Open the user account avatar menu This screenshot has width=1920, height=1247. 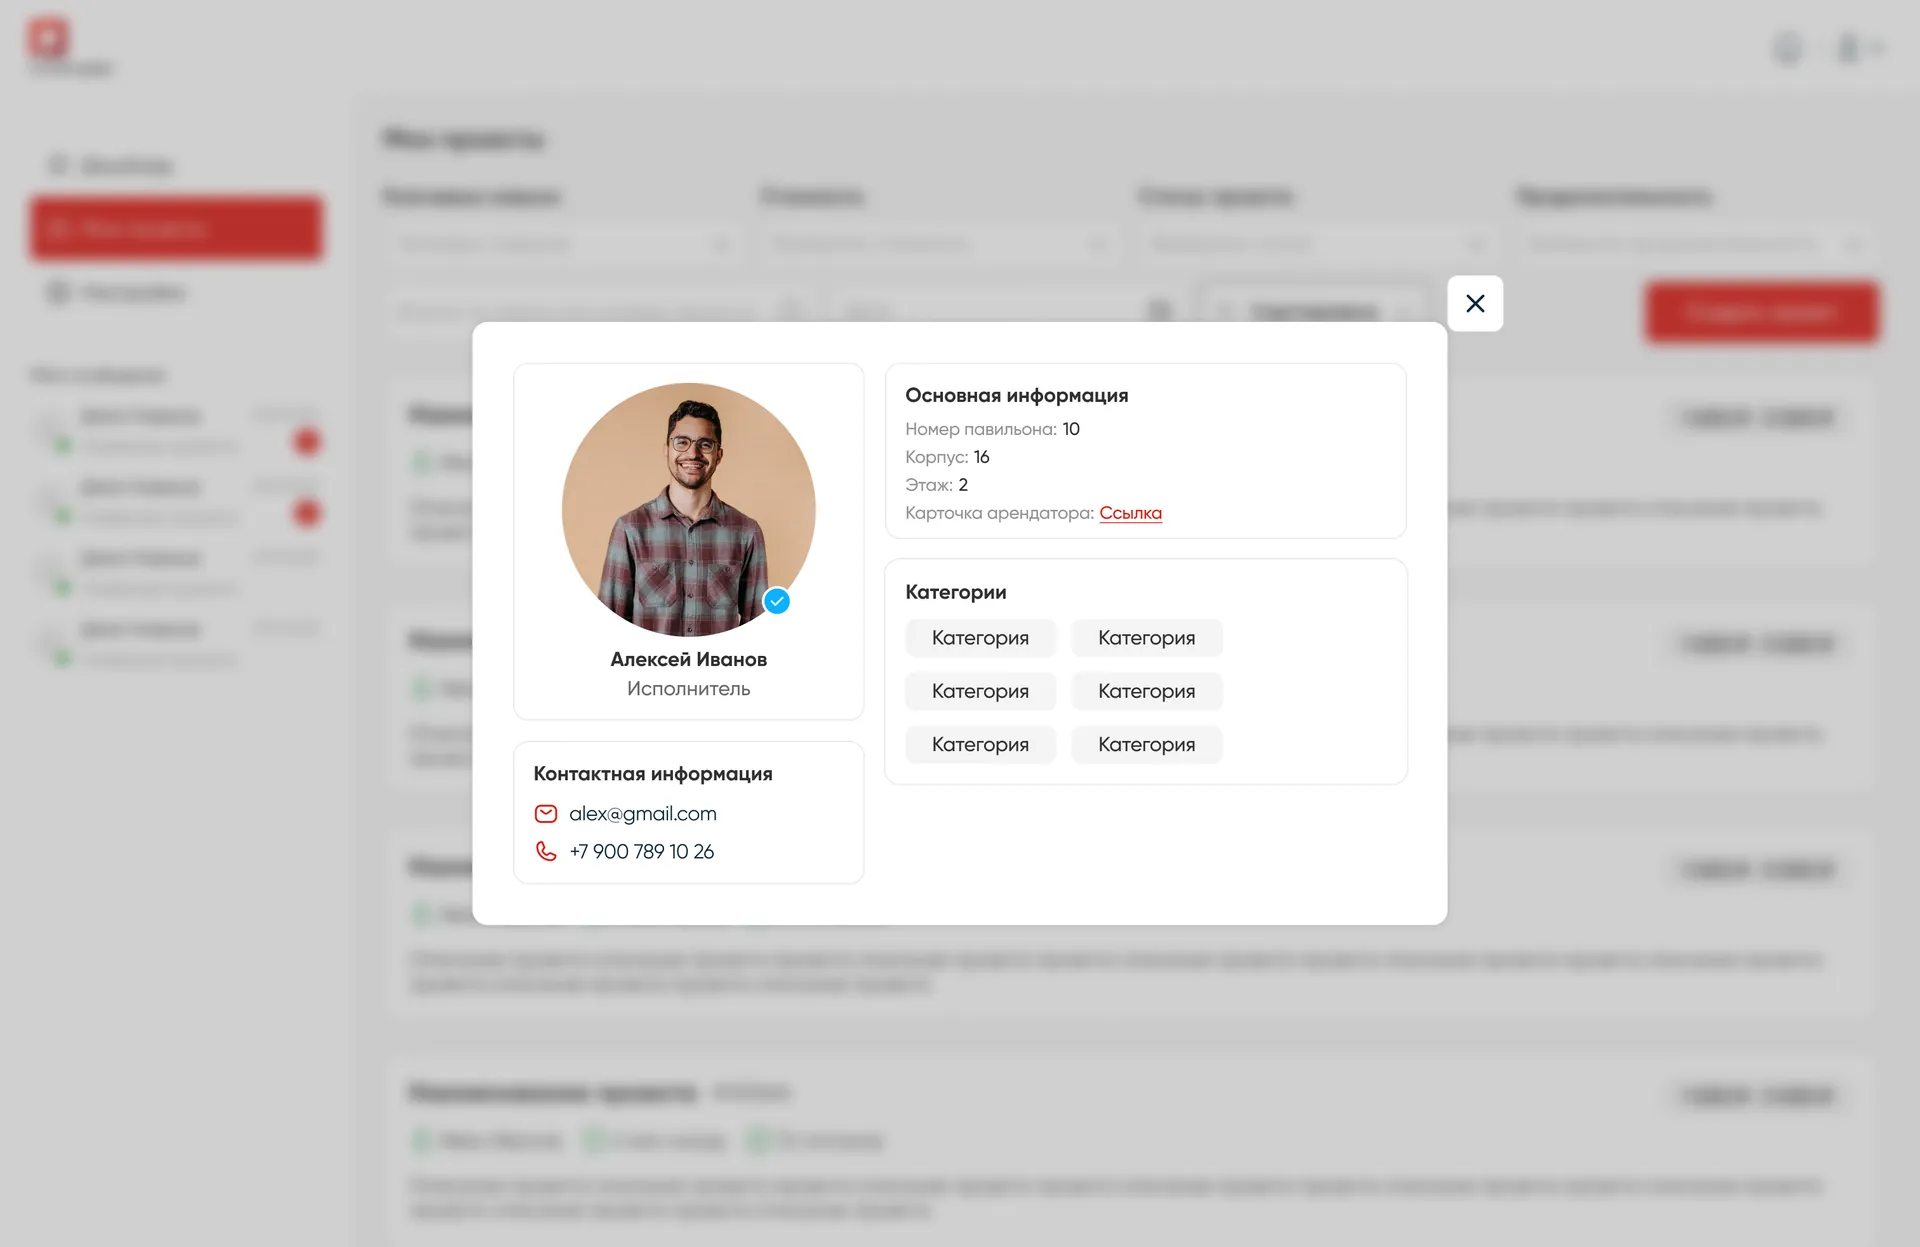point(1858,48)
